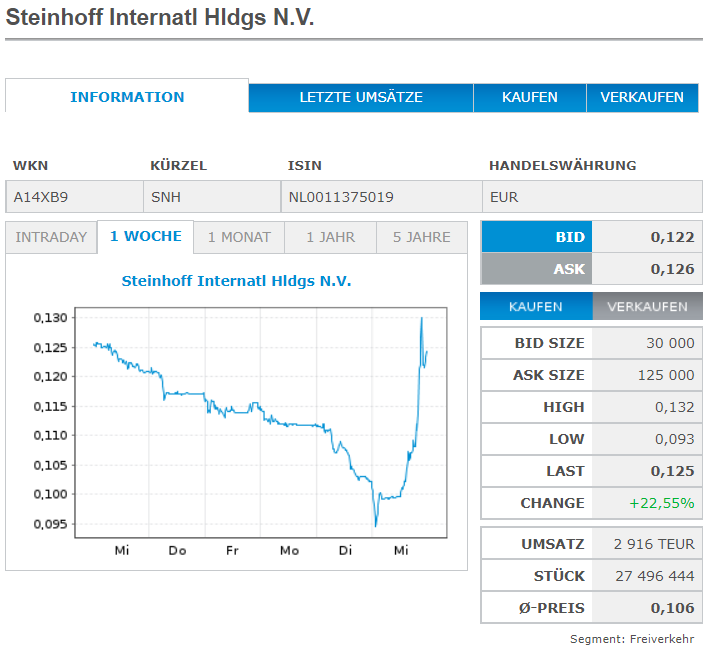Switch to LETZTE UMSÄTZE tab
706x648 pixels.
(x=361, y=97)
